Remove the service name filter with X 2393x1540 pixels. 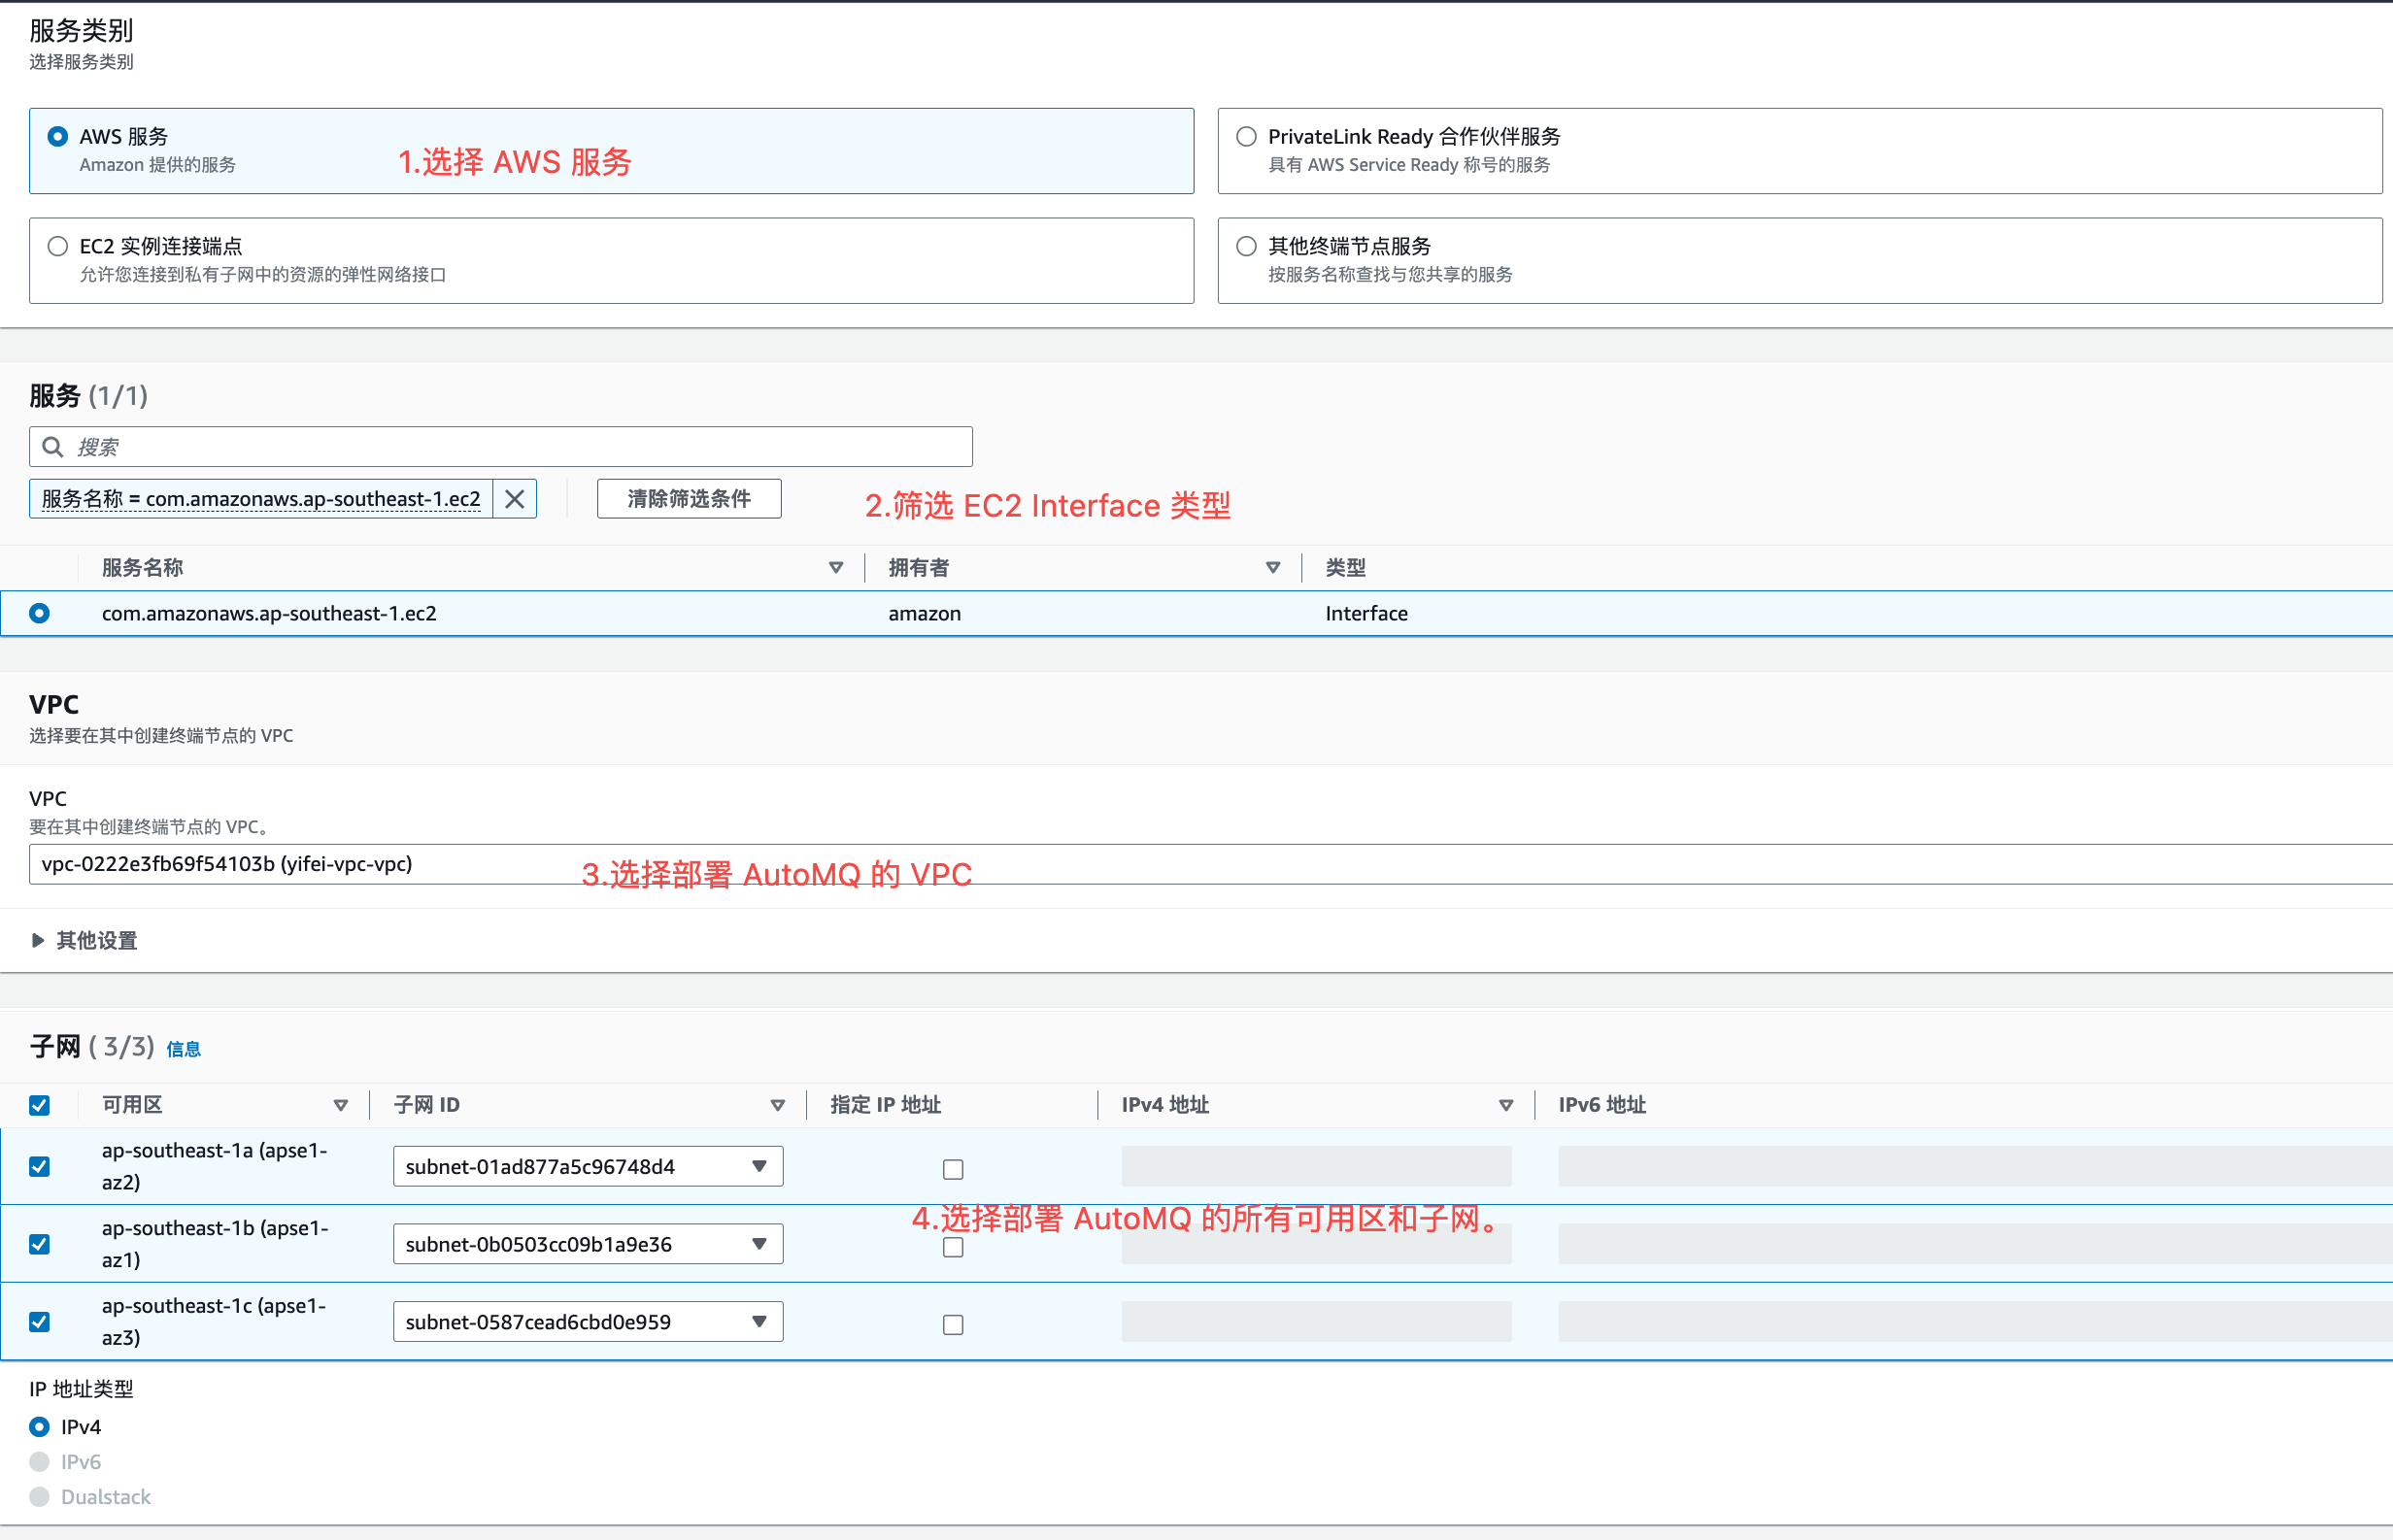tap(514, 499)
